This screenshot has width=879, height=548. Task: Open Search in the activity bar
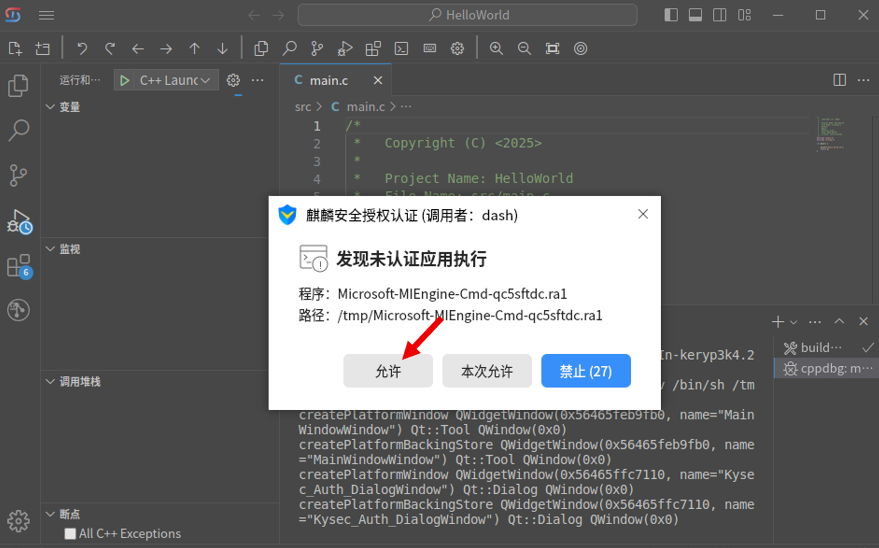tap(18, 130)
